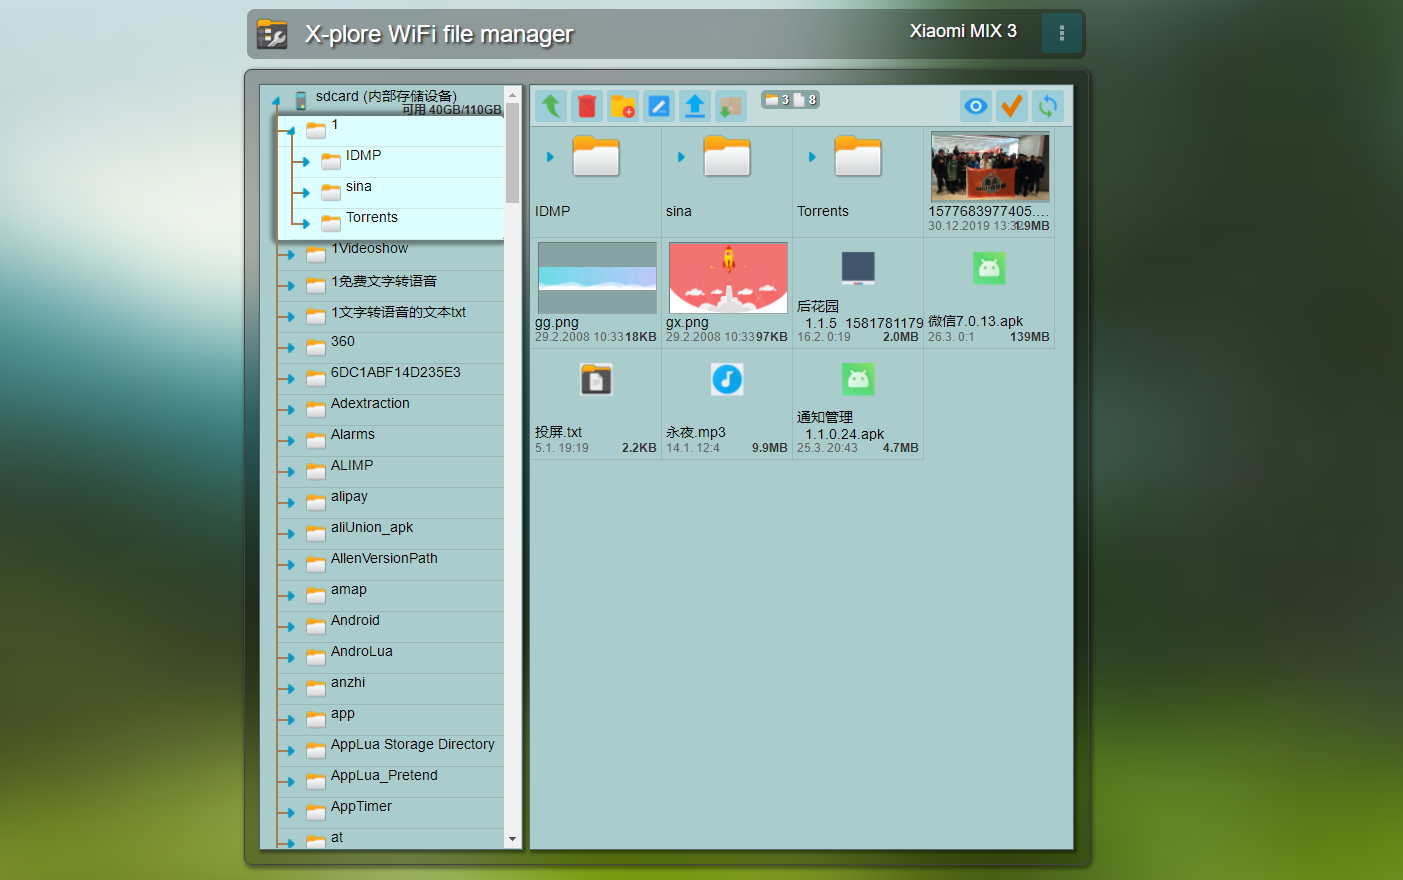The height and width of the screenshot is (880, 1403).
Task: Expand the sina tree node arrow
Action: (305, 193)
